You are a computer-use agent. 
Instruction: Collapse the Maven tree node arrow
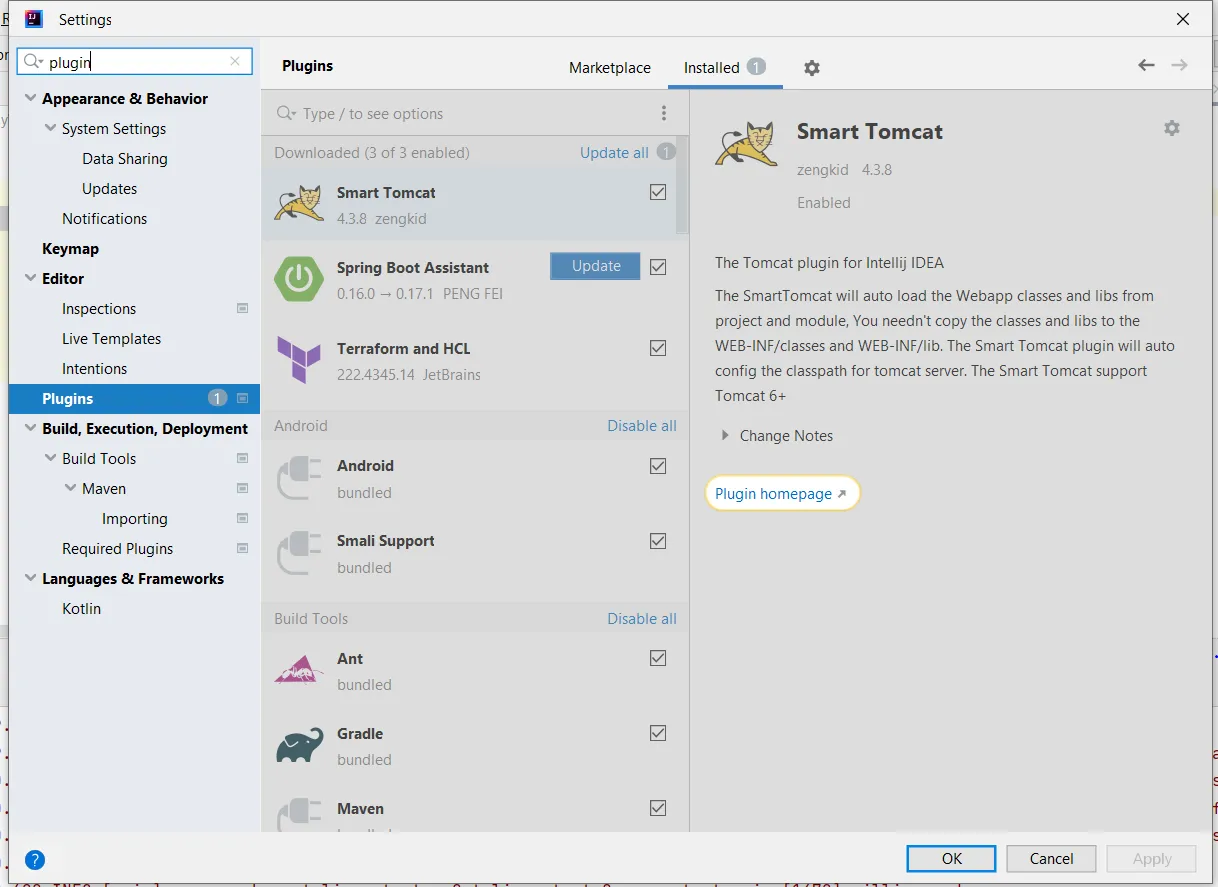click(x=70, y=488)
